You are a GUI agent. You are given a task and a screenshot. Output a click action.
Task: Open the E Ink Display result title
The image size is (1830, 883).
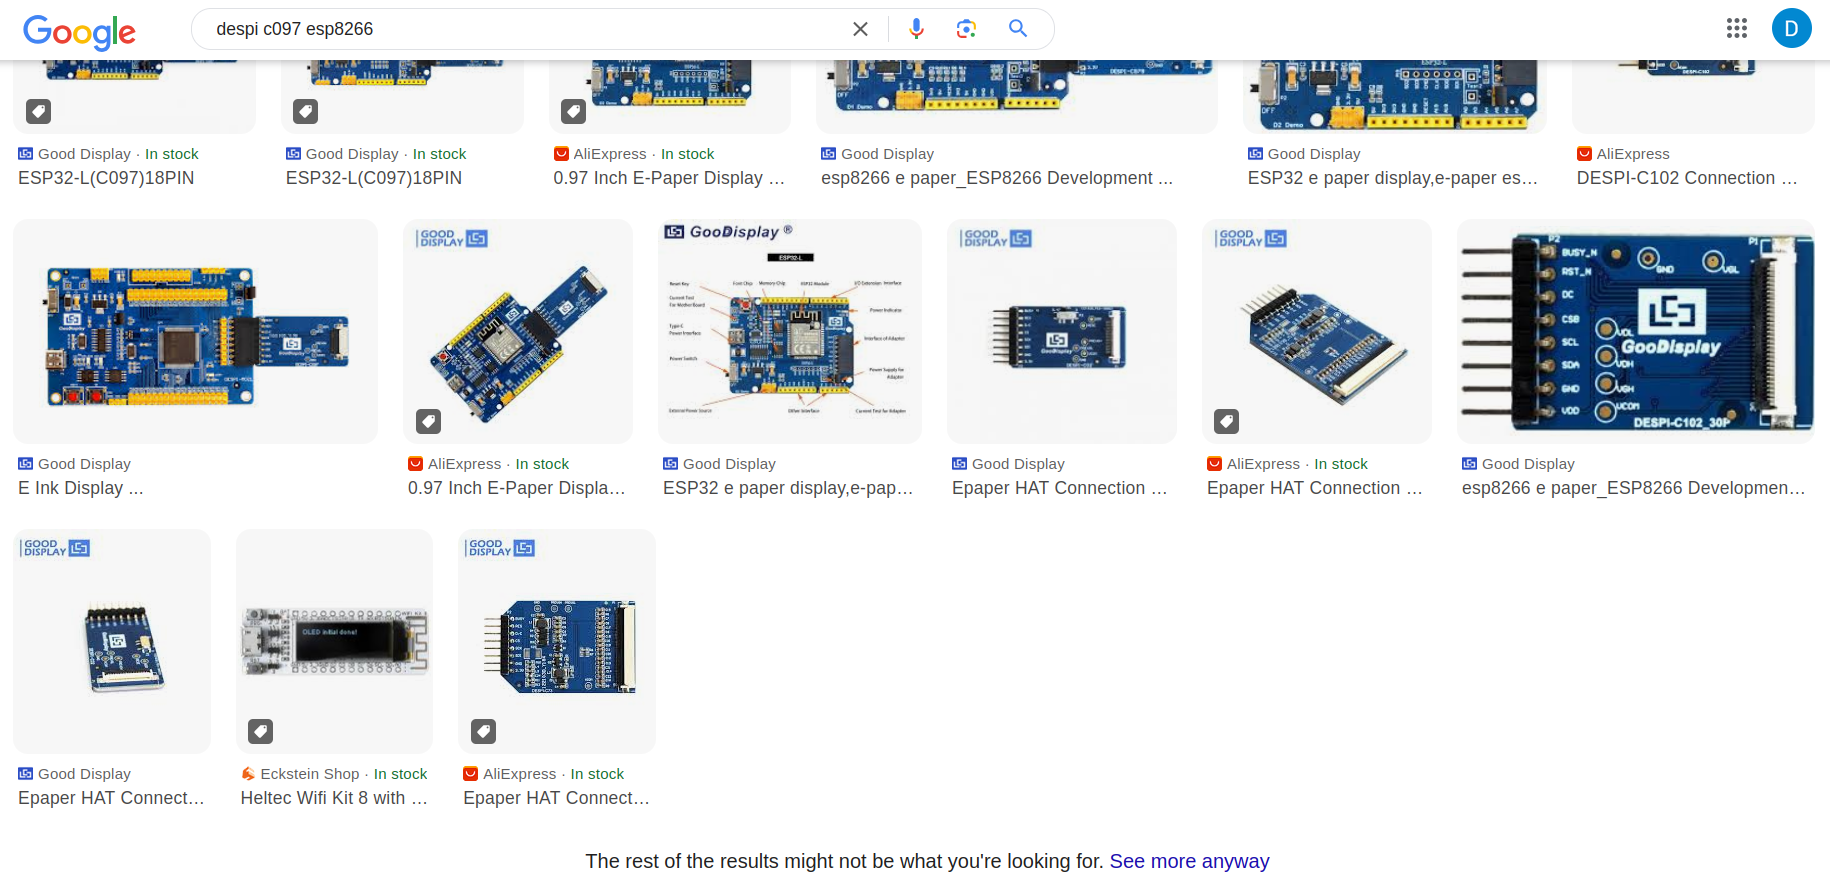[x=81, y=488]
